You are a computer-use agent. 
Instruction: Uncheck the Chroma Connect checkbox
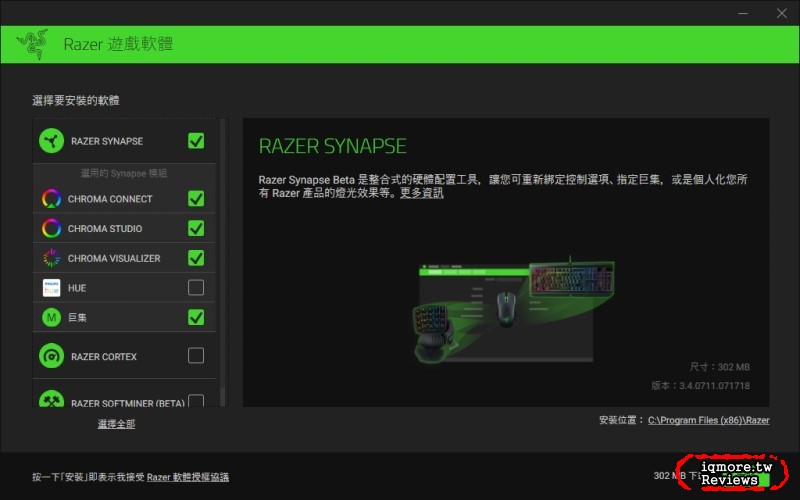pyautogui.click(x=196, y=198)
